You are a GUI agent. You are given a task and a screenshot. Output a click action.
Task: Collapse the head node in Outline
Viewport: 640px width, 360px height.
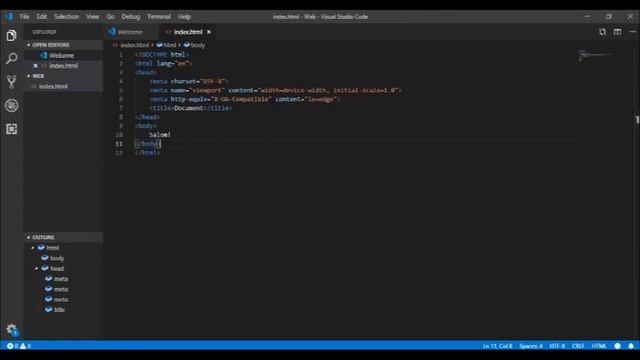pos(36,269)
